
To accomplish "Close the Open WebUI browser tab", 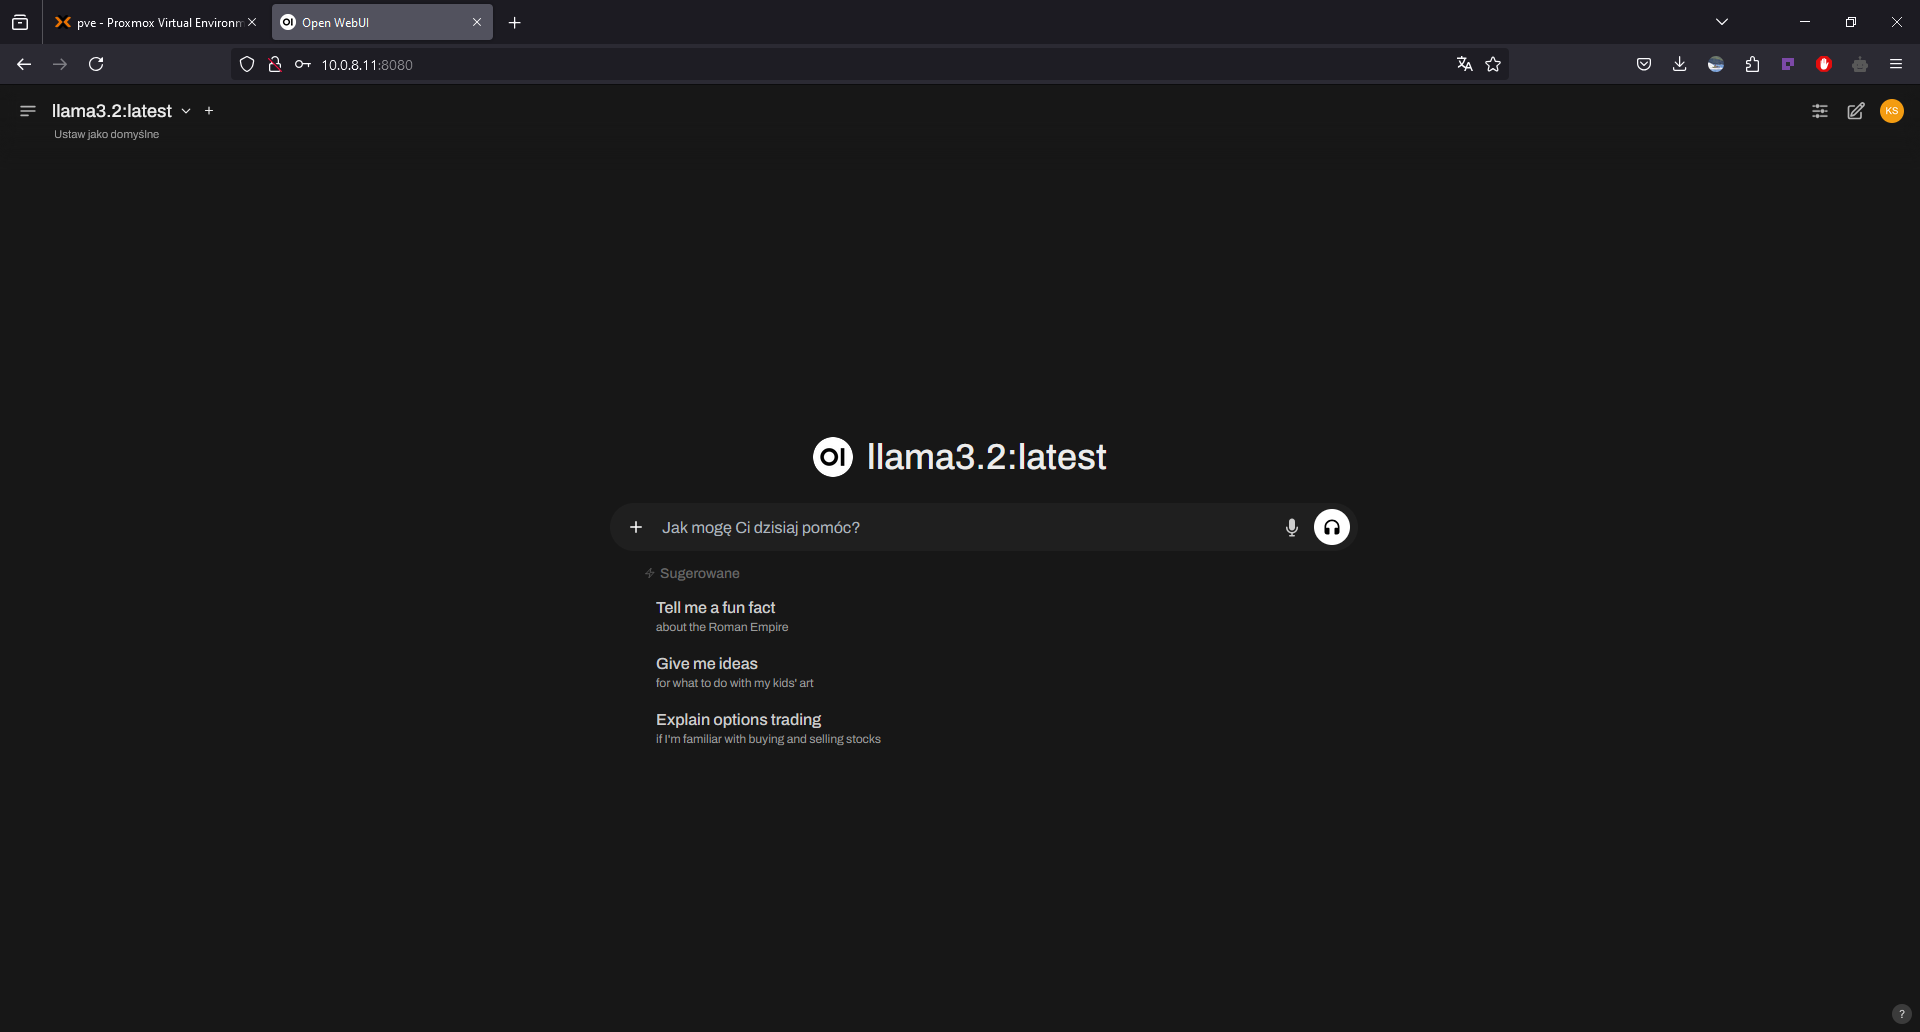I will pos(477,22).
